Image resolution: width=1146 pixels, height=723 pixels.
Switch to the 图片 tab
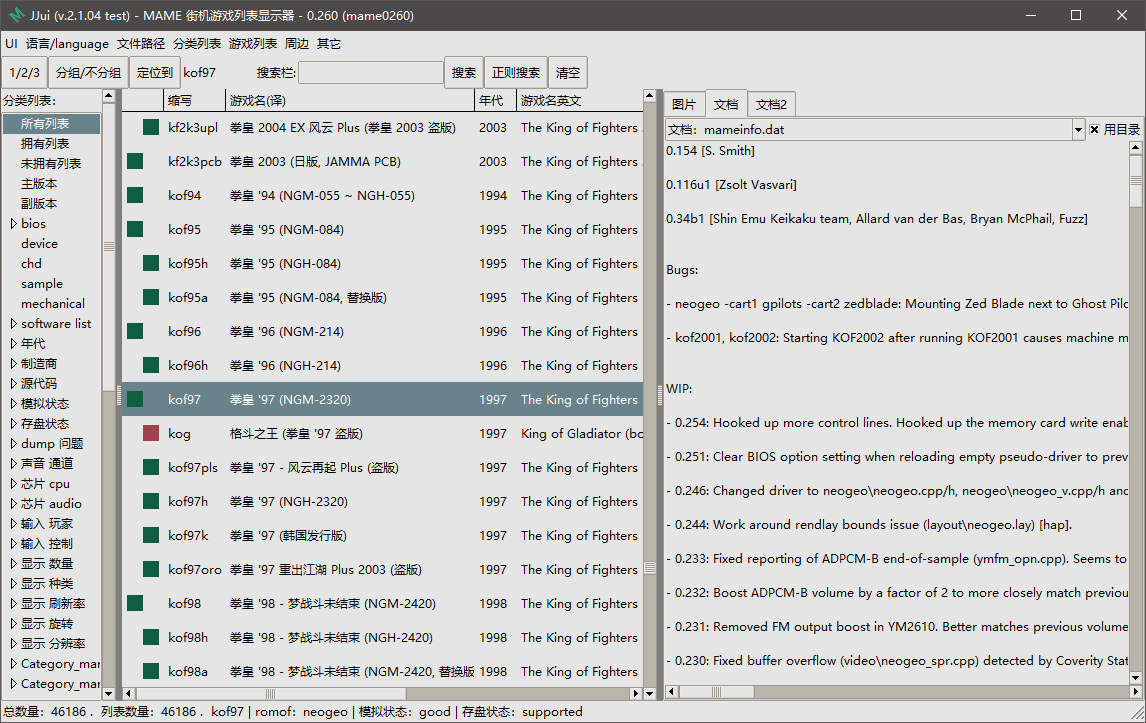tap(684, 105)
